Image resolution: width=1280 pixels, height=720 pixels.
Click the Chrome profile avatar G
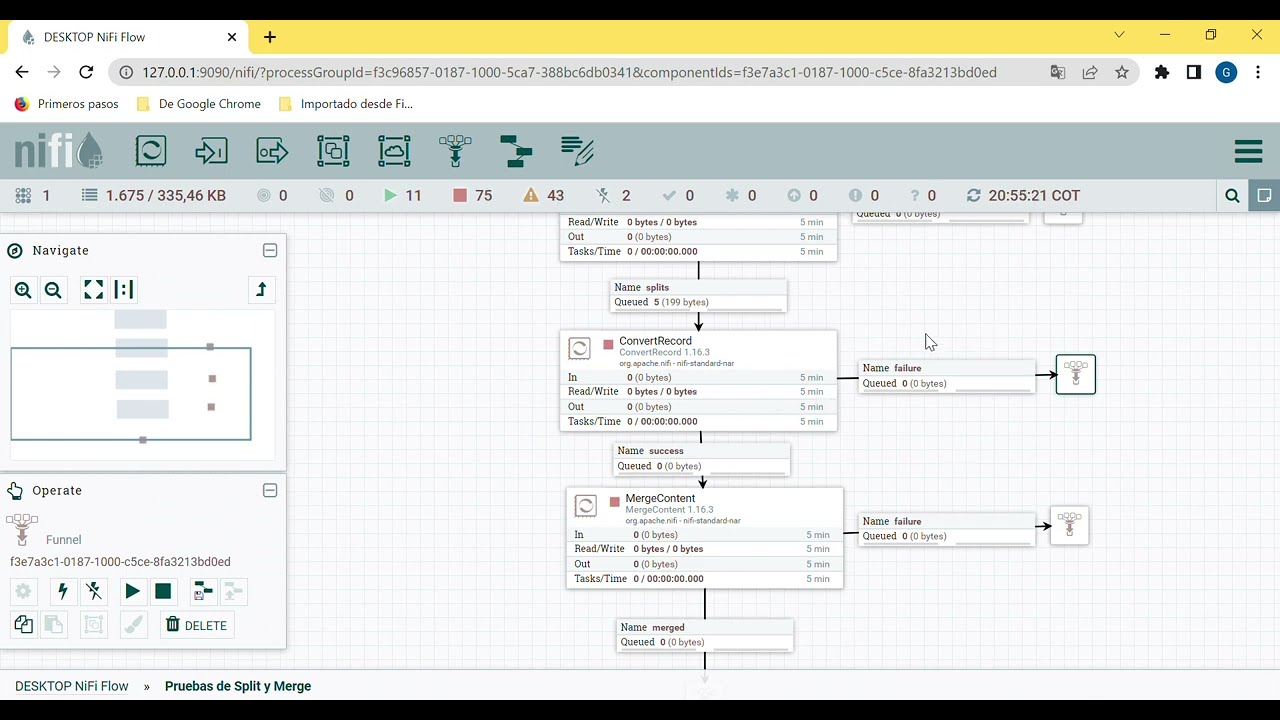pyautogui.click(x=1226, y=72)
